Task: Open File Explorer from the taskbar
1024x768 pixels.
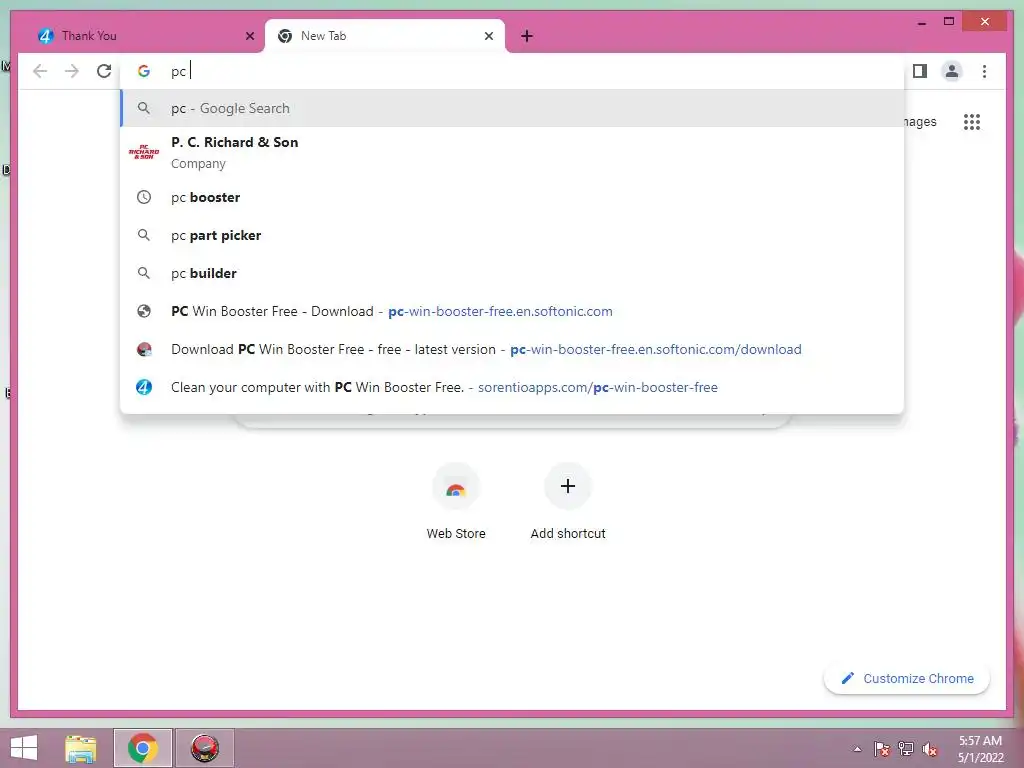Action: pyautogui.click(x=81, y=748)
